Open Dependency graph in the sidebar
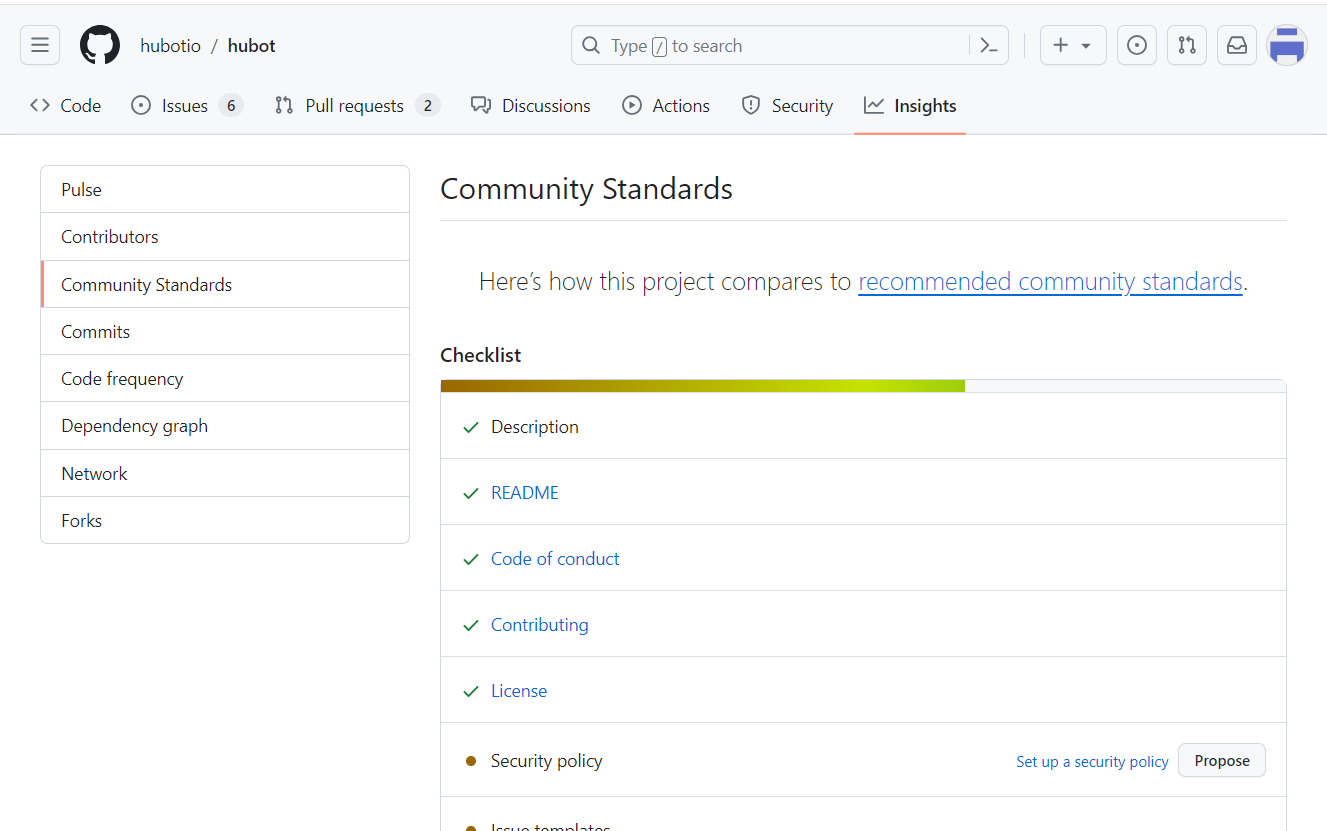 [x=225, y=426]
